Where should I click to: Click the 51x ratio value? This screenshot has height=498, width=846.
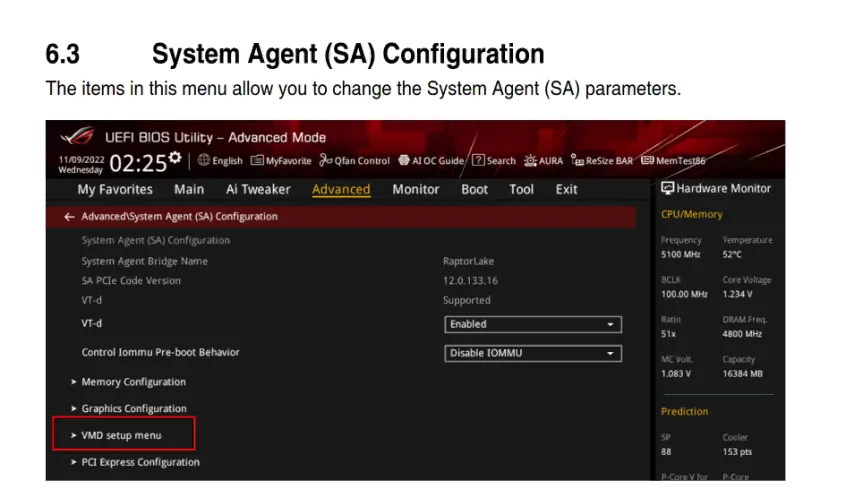coord(668,335)
